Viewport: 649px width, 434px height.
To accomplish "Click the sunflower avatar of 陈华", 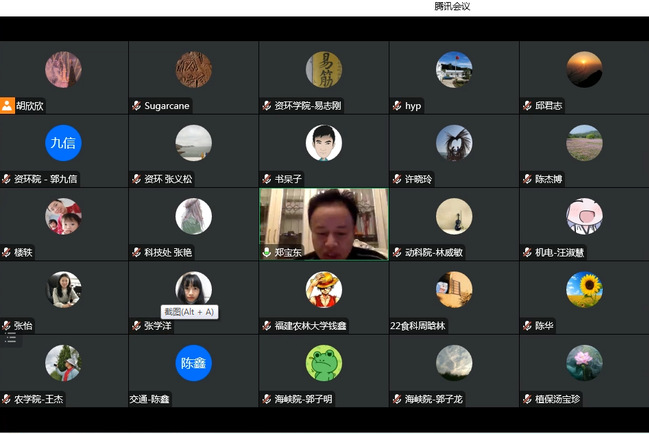I will coord(584,289).
